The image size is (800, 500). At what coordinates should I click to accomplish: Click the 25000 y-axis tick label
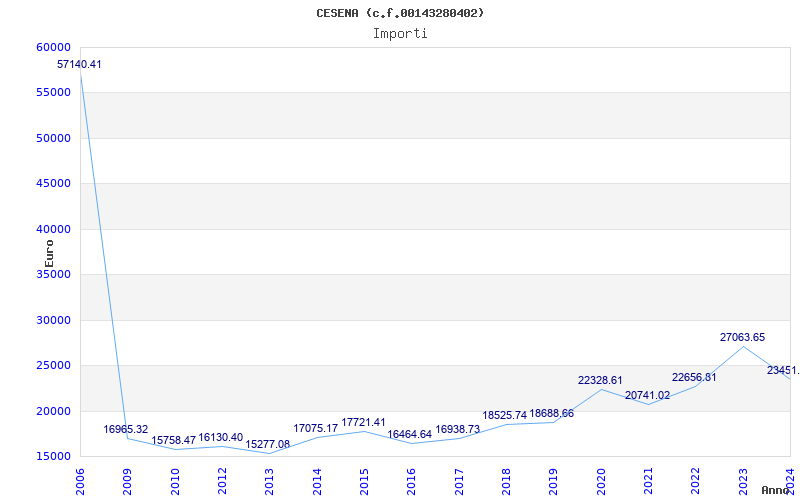tap(54, 365)
